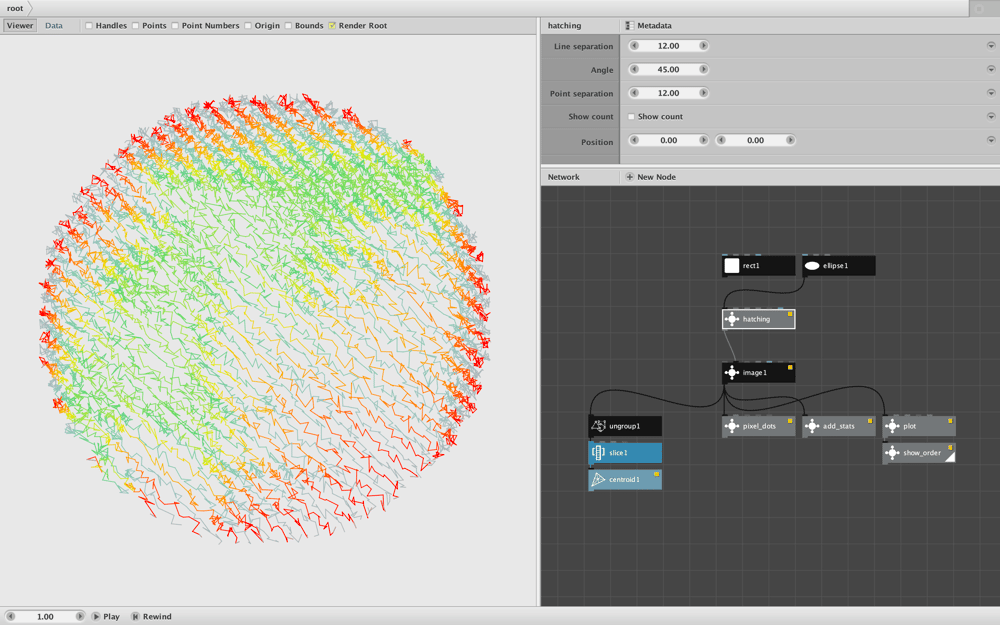Decrease Angle with left arrow
1000x625 pixels.
click(x=634, y=70)
